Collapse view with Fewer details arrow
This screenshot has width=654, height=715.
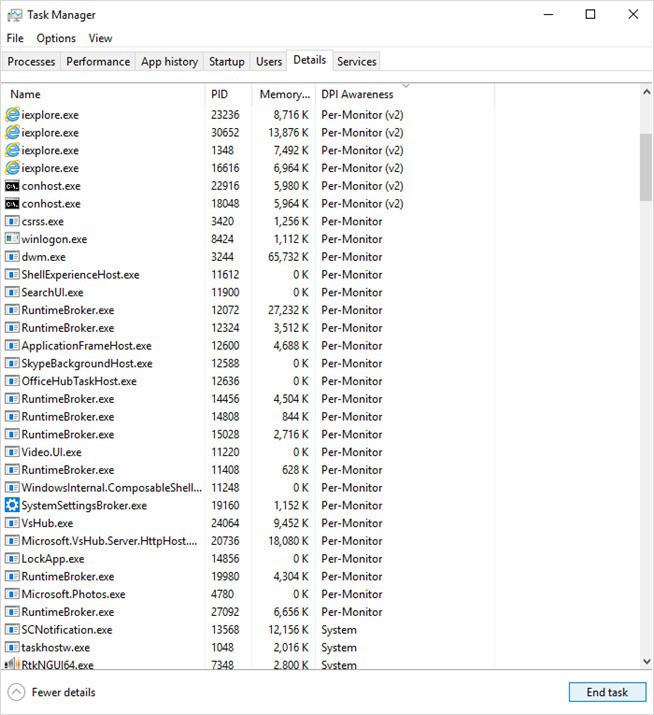tap(16, 692)
